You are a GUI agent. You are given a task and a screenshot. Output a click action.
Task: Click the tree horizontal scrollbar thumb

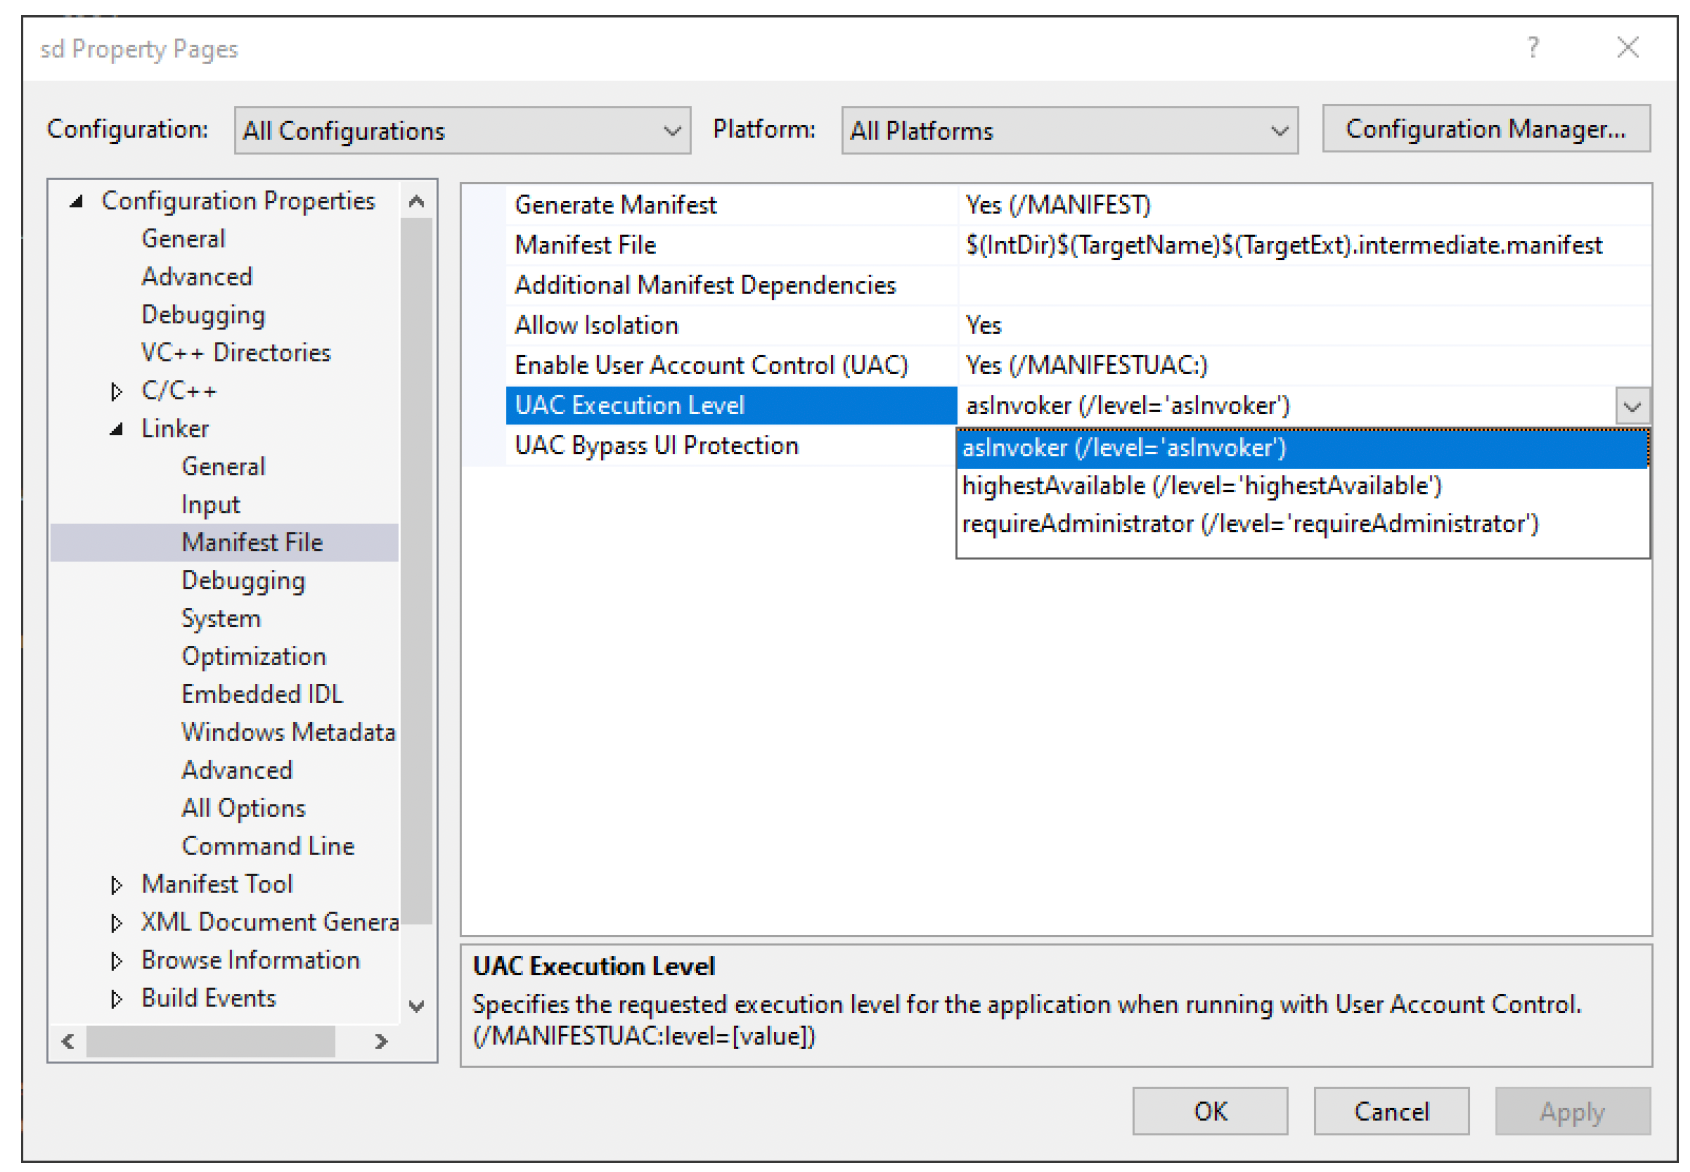pos(210,1041)
